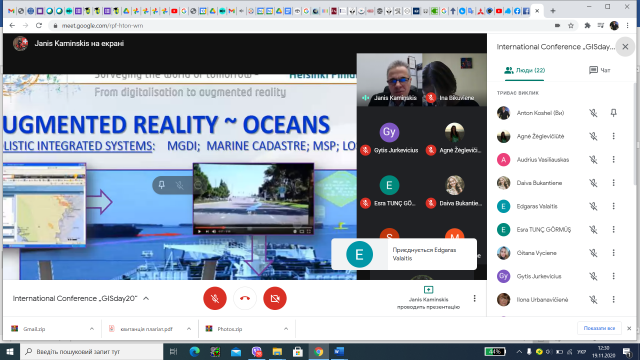The height and width of the screenshot is (360, 640).
Task: Expand options for Gmail.zip download
Action: tap(91, 329)
